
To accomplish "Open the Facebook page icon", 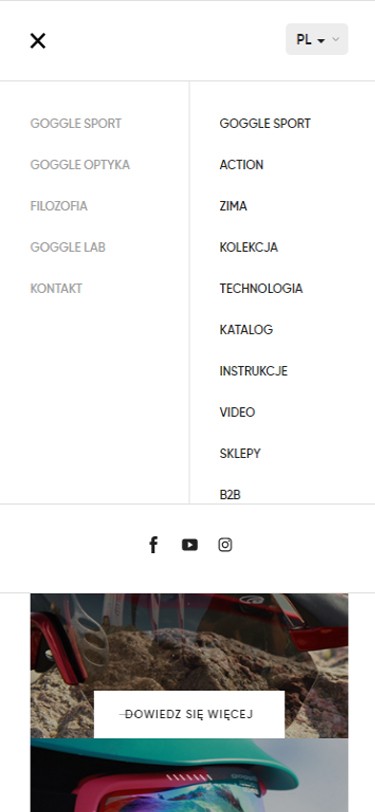I will [x=153, y=545].
